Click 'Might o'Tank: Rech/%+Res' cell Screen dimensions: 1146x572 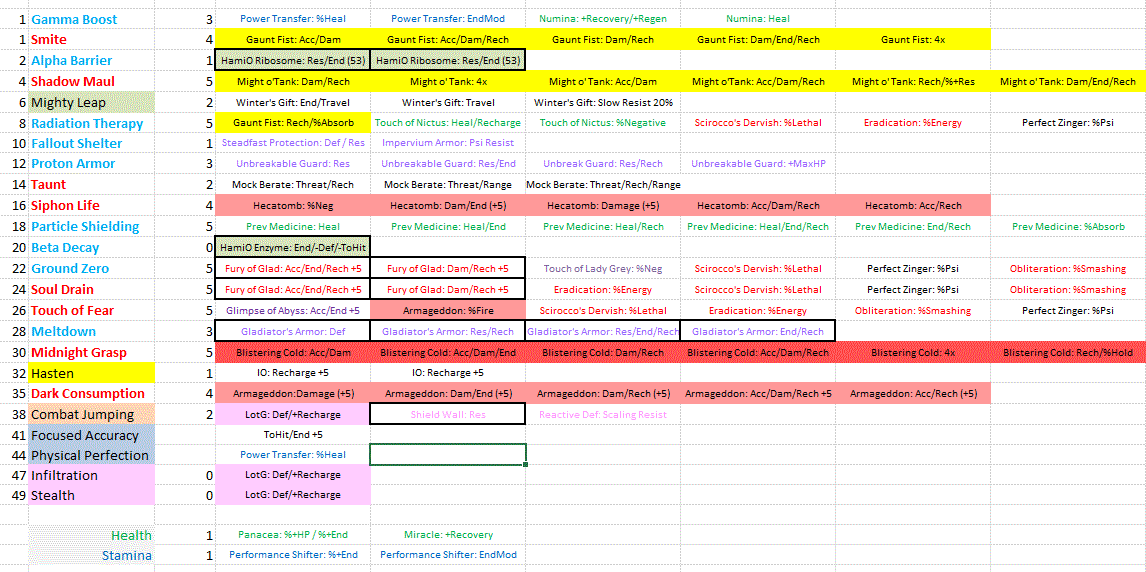(912, 82)
